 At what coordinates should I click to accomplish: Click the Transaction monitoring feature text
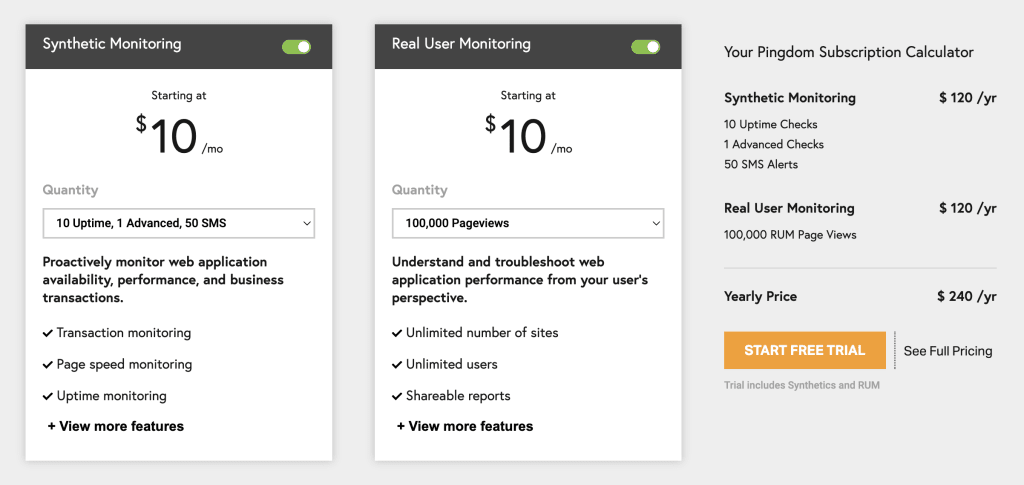click(x=124, y=333)
